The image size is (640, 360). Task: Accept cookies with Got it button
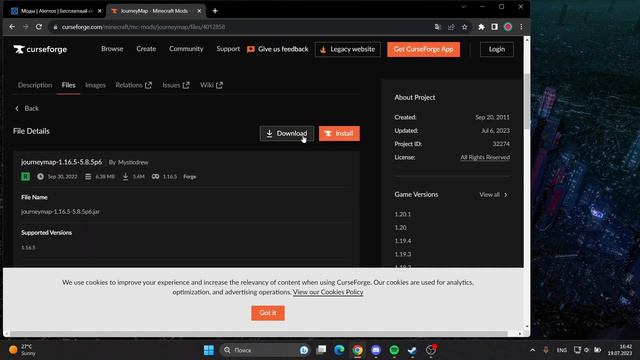(x=268, y=313)
